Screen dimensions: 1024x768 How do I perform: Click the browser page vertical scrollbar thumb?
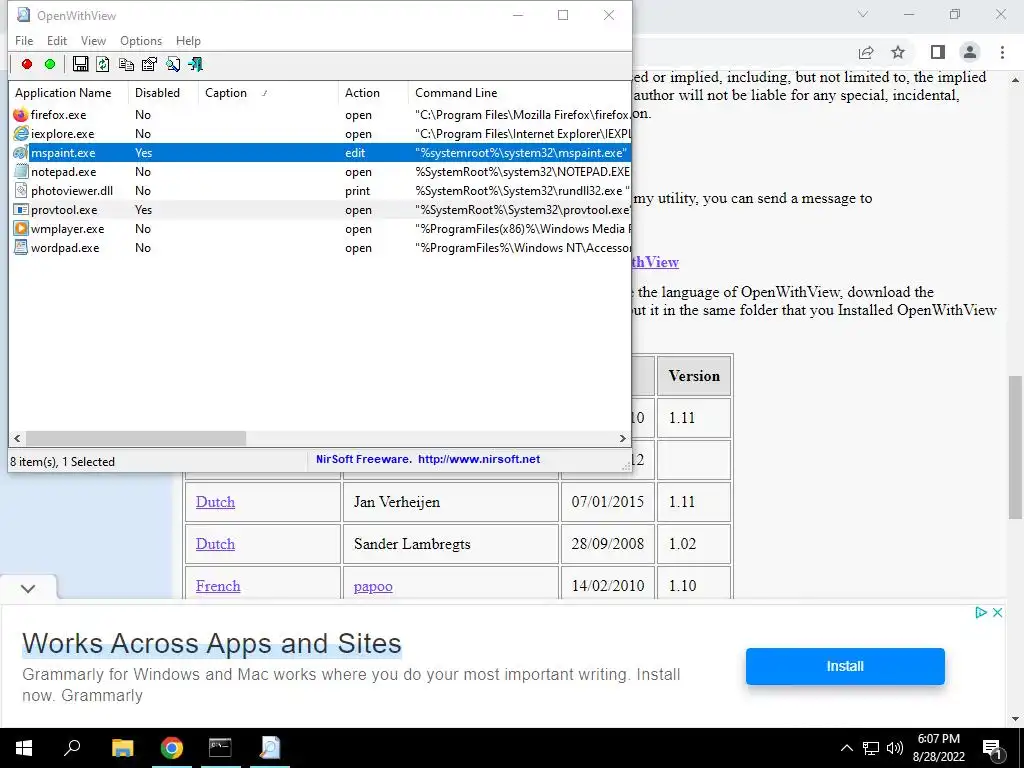pos(1016,447)
